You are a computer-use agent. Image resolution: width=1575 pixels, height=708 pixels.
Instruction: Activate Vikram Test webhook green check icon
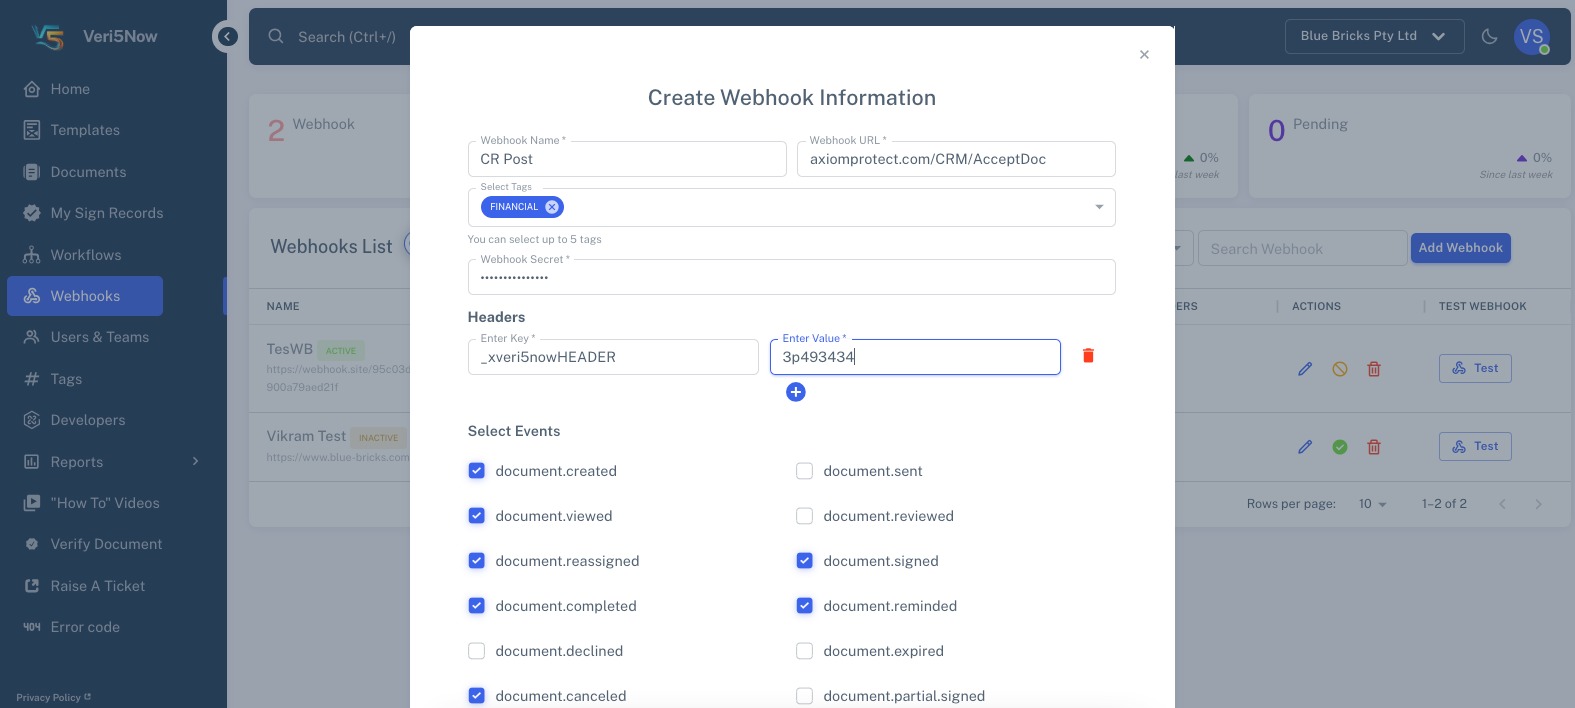pyautogui.click(x=1340, y=447)
